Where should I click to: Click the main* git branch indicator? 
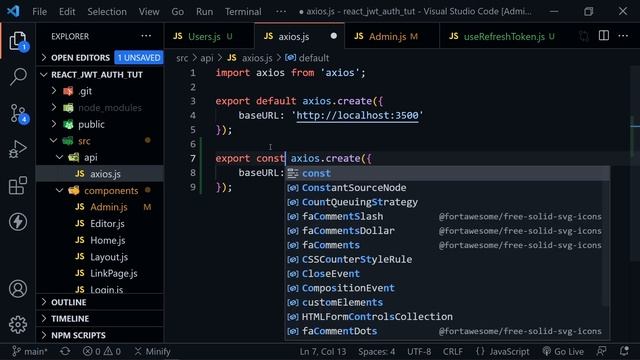point(29,351)
